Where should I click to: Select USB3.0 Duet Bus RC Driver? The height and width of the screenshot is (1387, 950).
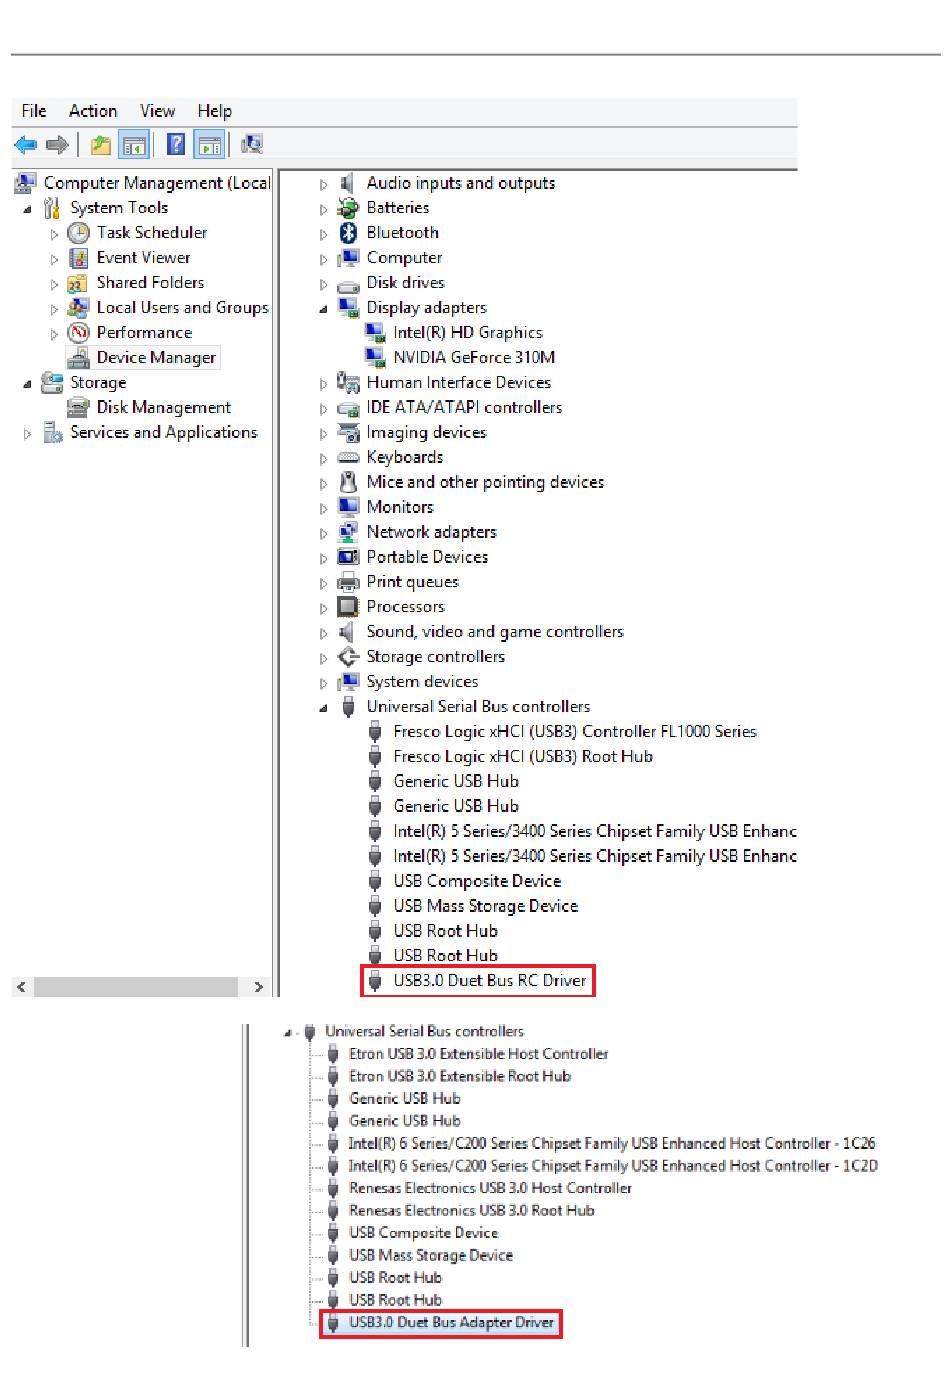tap(490, 980)
